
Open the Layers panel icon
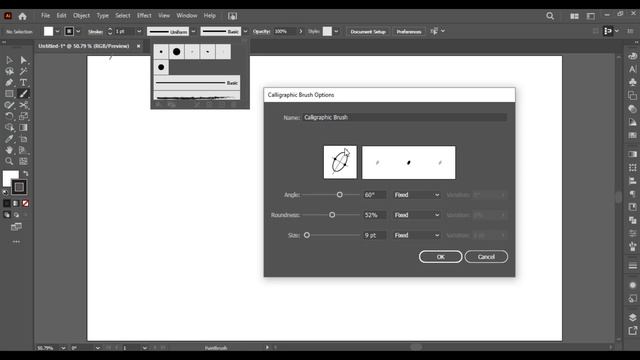(633, 317)
